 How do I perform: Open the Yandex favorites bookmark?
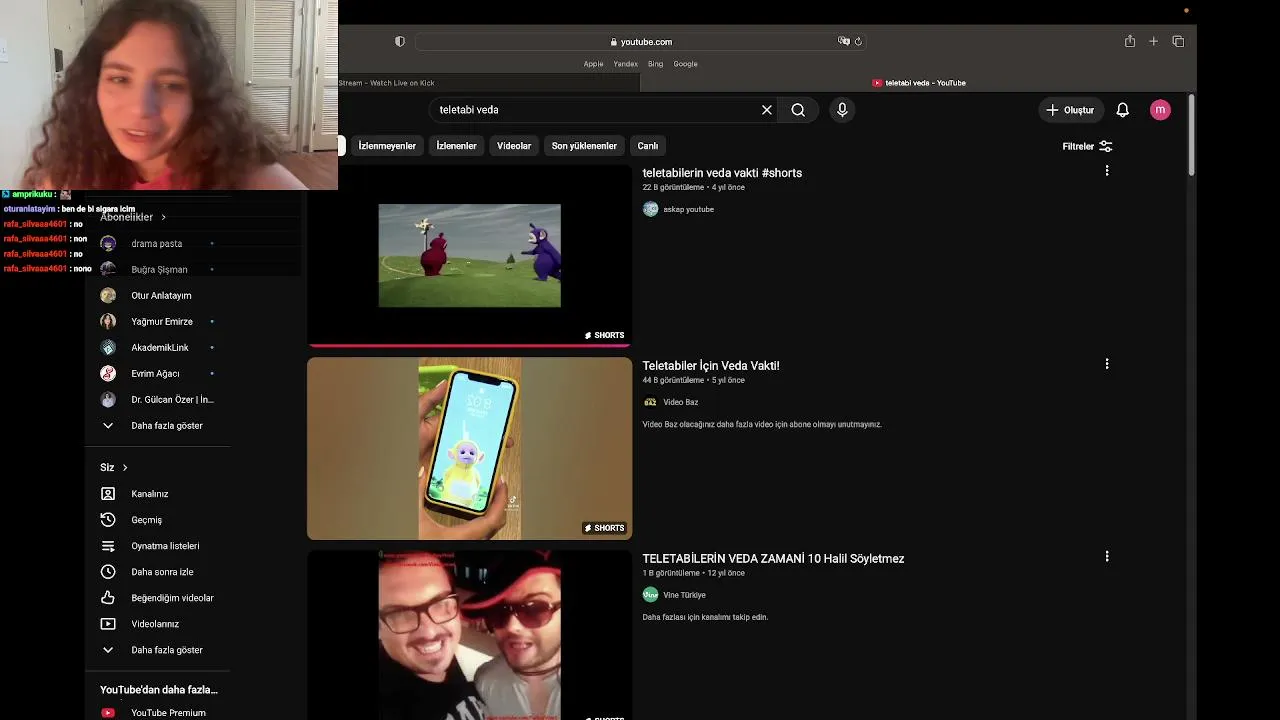pyautogui.click(x=626, y=64)
